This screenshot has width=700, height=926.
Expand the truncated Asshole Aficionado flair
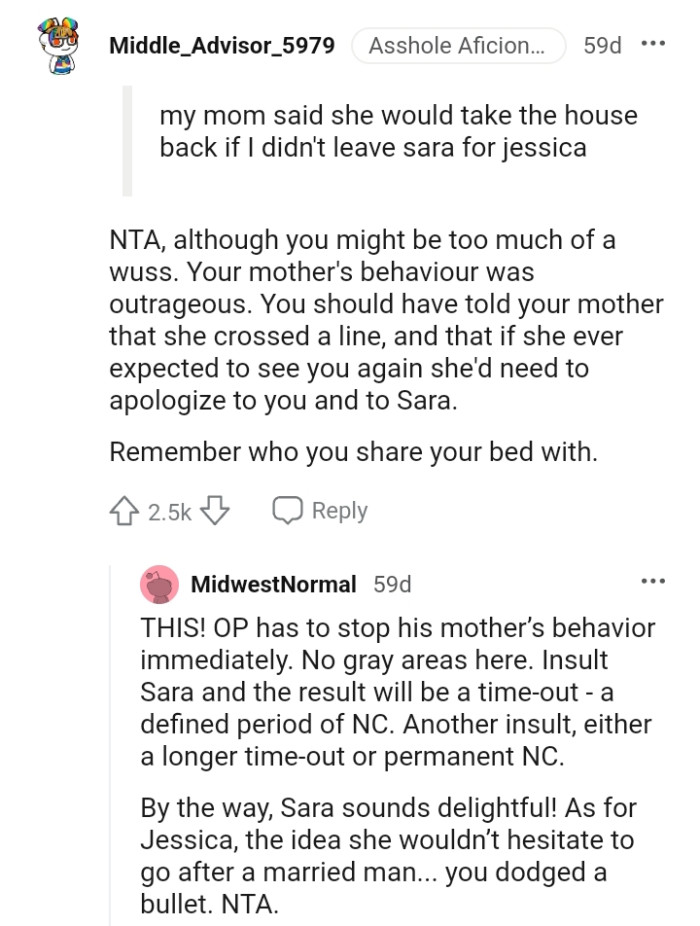(x=458, y=44)
